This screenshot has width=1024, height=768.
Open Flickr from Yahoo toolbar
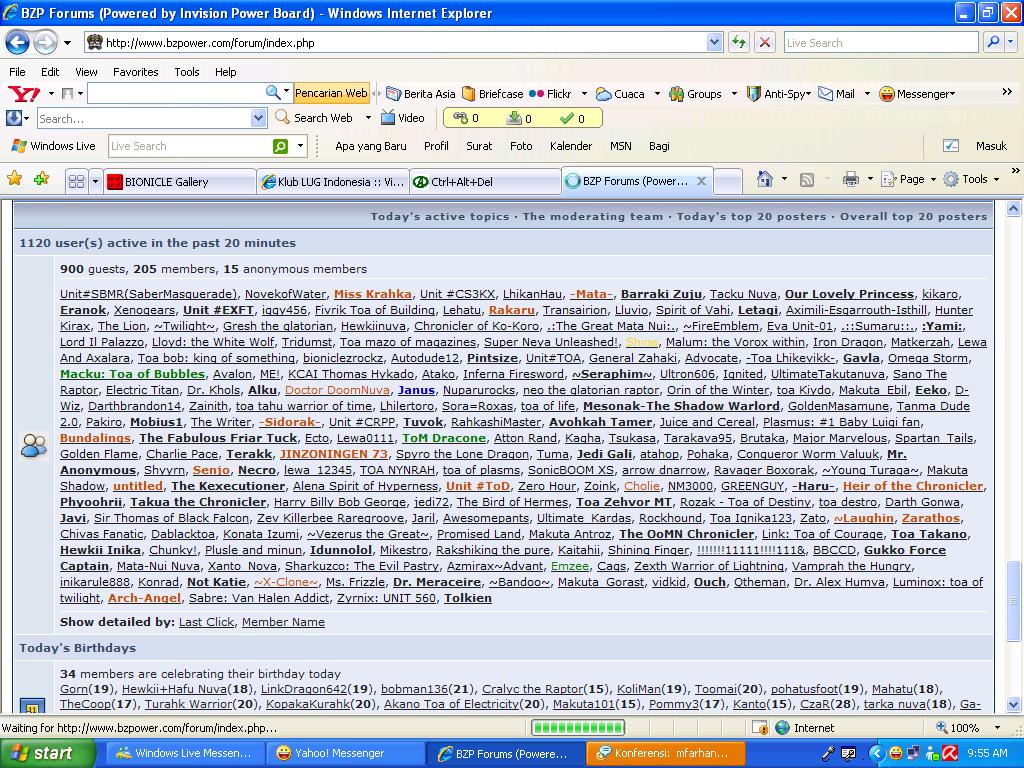551,93
